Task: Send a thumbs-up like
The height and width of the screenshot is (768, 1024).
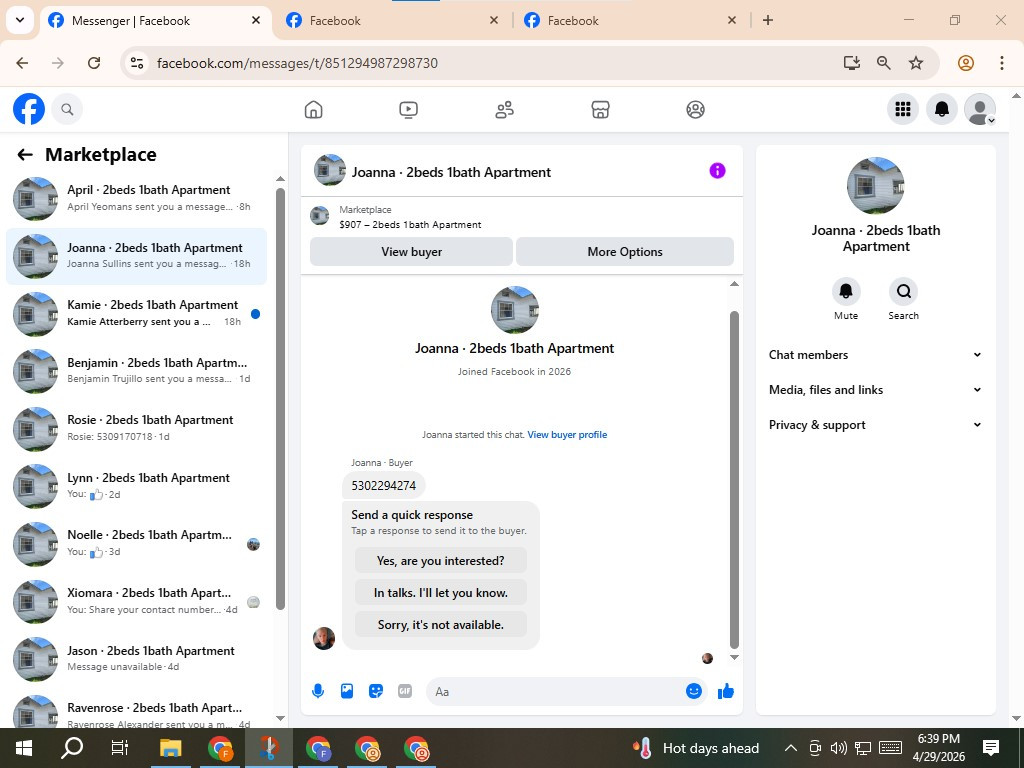Action: click(x=726, y=691)
